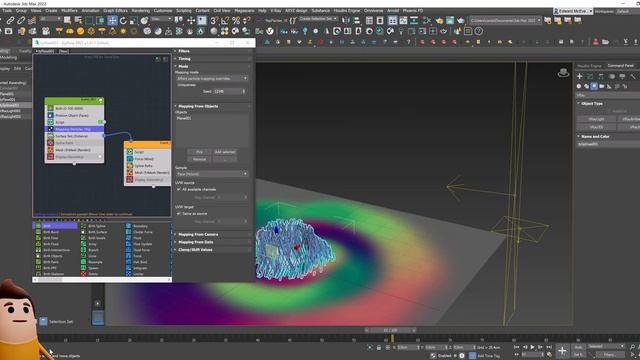Open the project path dropdown in toolbar
640x360 pixels.
(539, 20)
